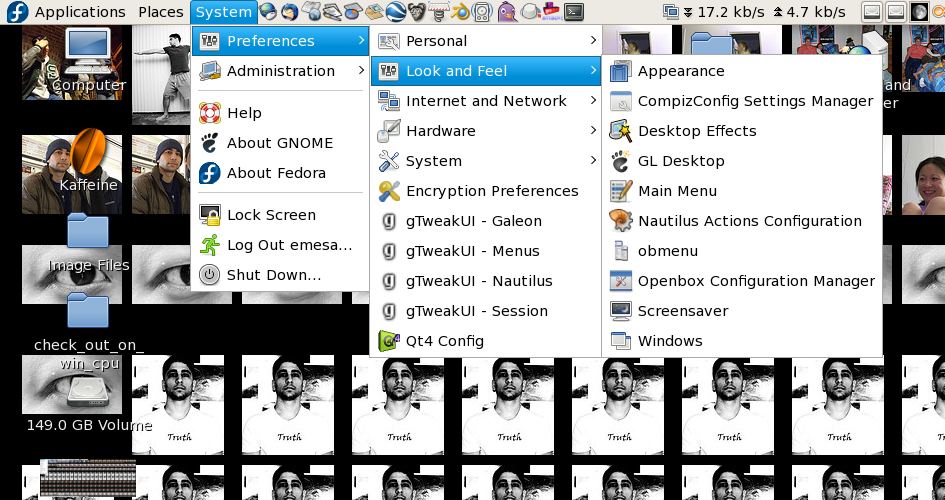The image size is (945, 500).
Task: Open Desktop Effects settings
Action: click(742, 131)
